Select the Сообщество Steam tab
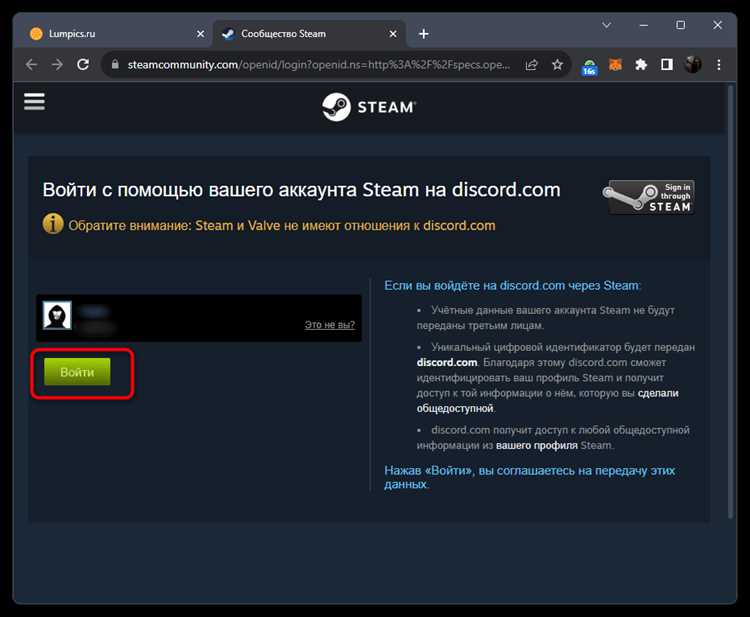 (309, 34)
